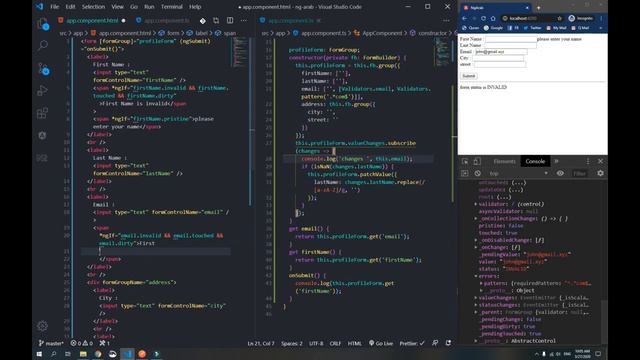Open the console context 'top' dropdown
This screenshot has height=360, width=640.
point(518,173)
